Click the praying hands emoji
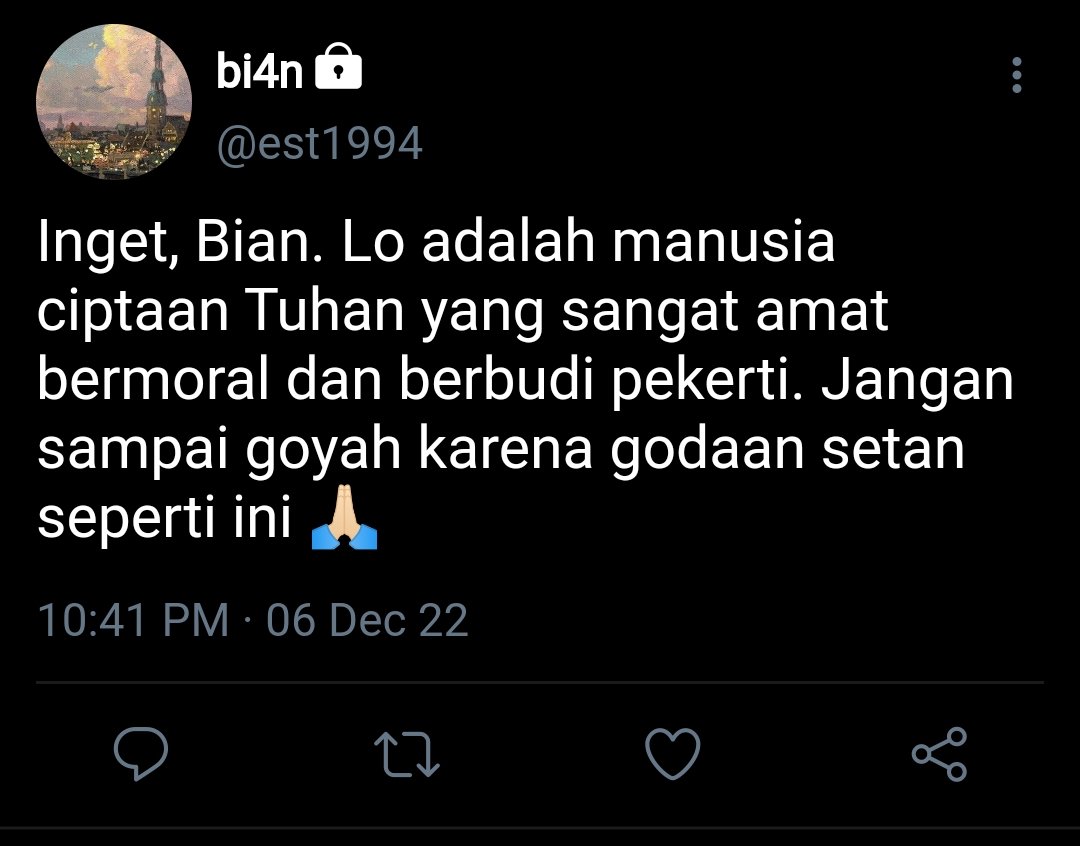 (x=344, y=517)
